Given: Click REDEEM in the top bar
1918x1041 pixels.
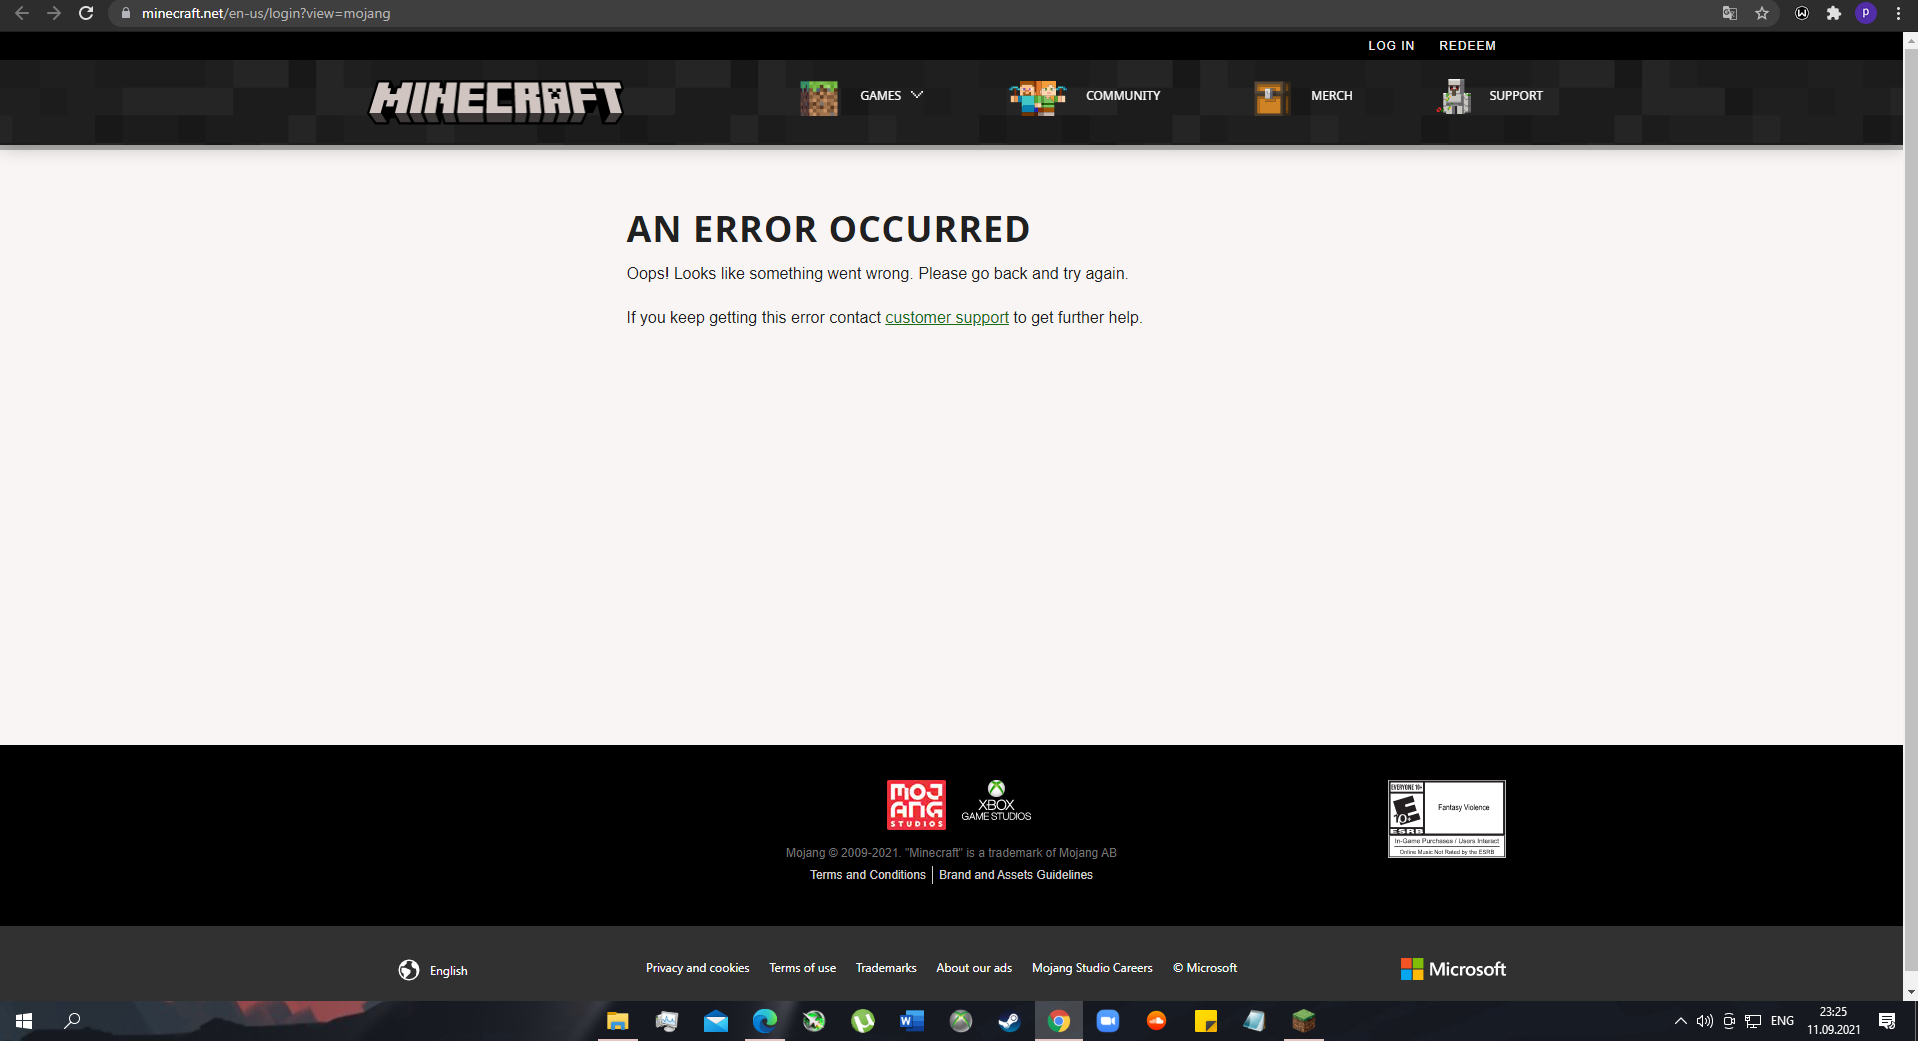Looking at the screenshot, I should pos(1467,46).
